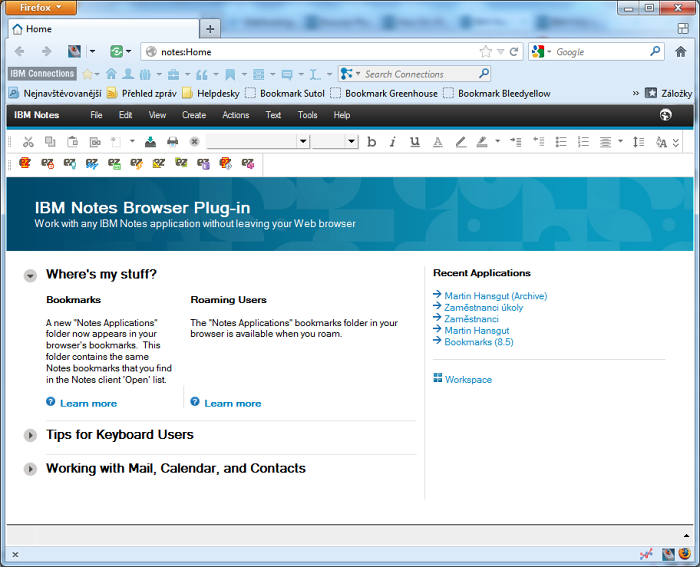
Task: Click the Outdent icon
Action: (x=538, y=142)
